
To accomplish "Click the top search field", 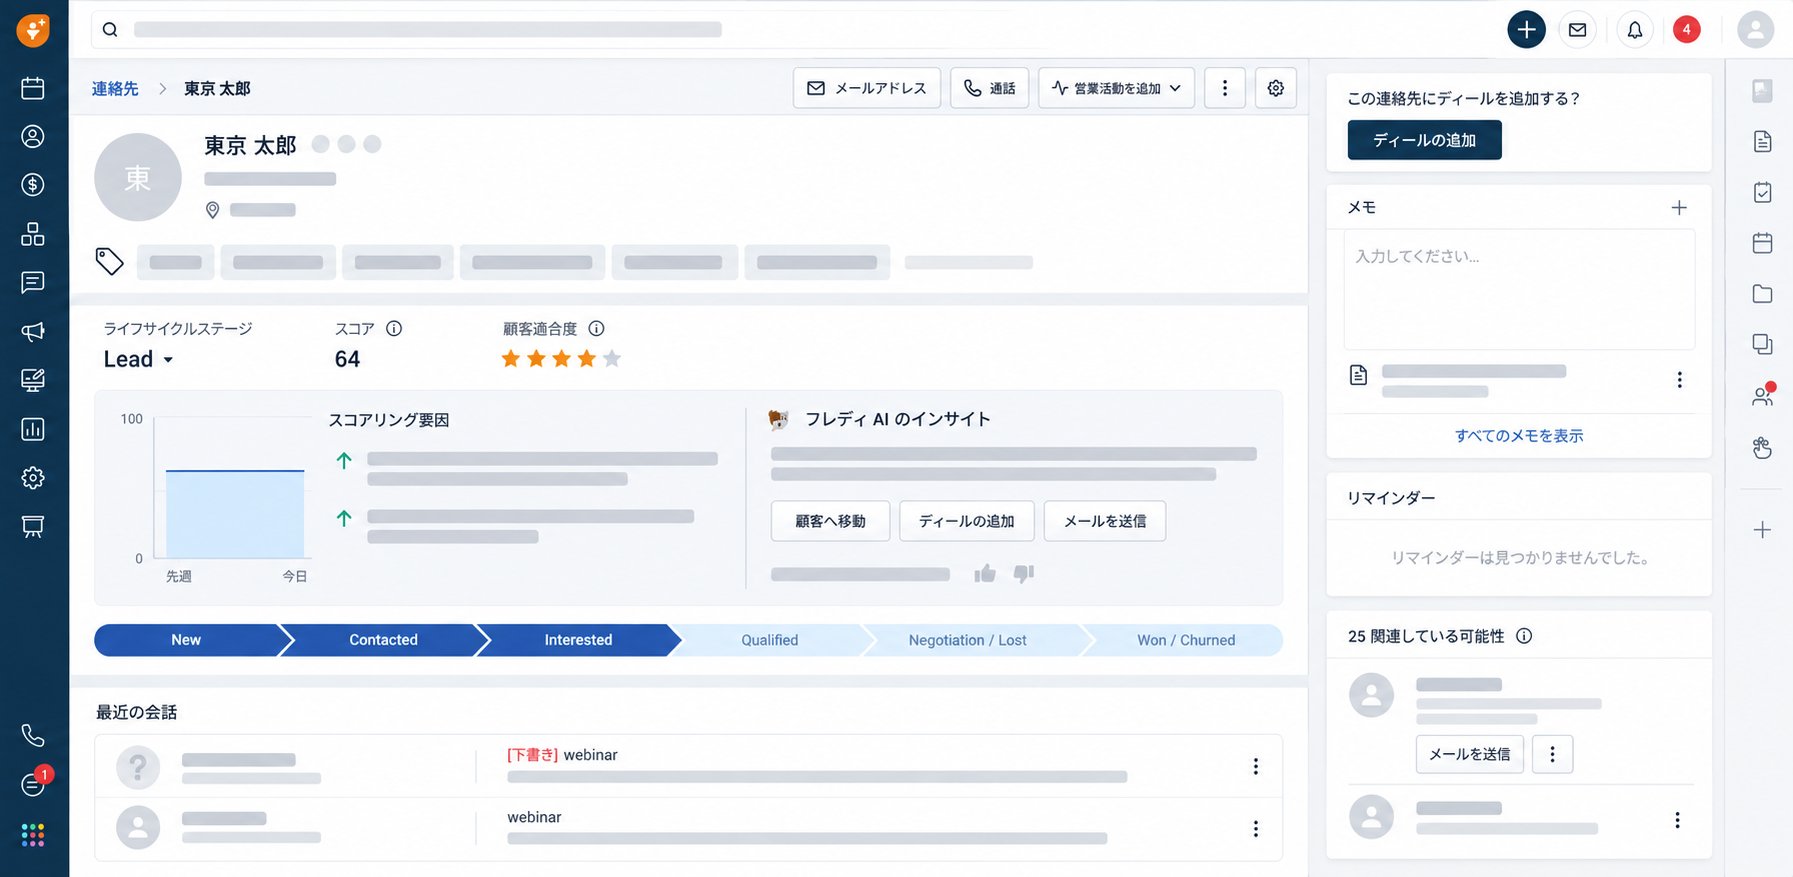I will pos(790,30).
